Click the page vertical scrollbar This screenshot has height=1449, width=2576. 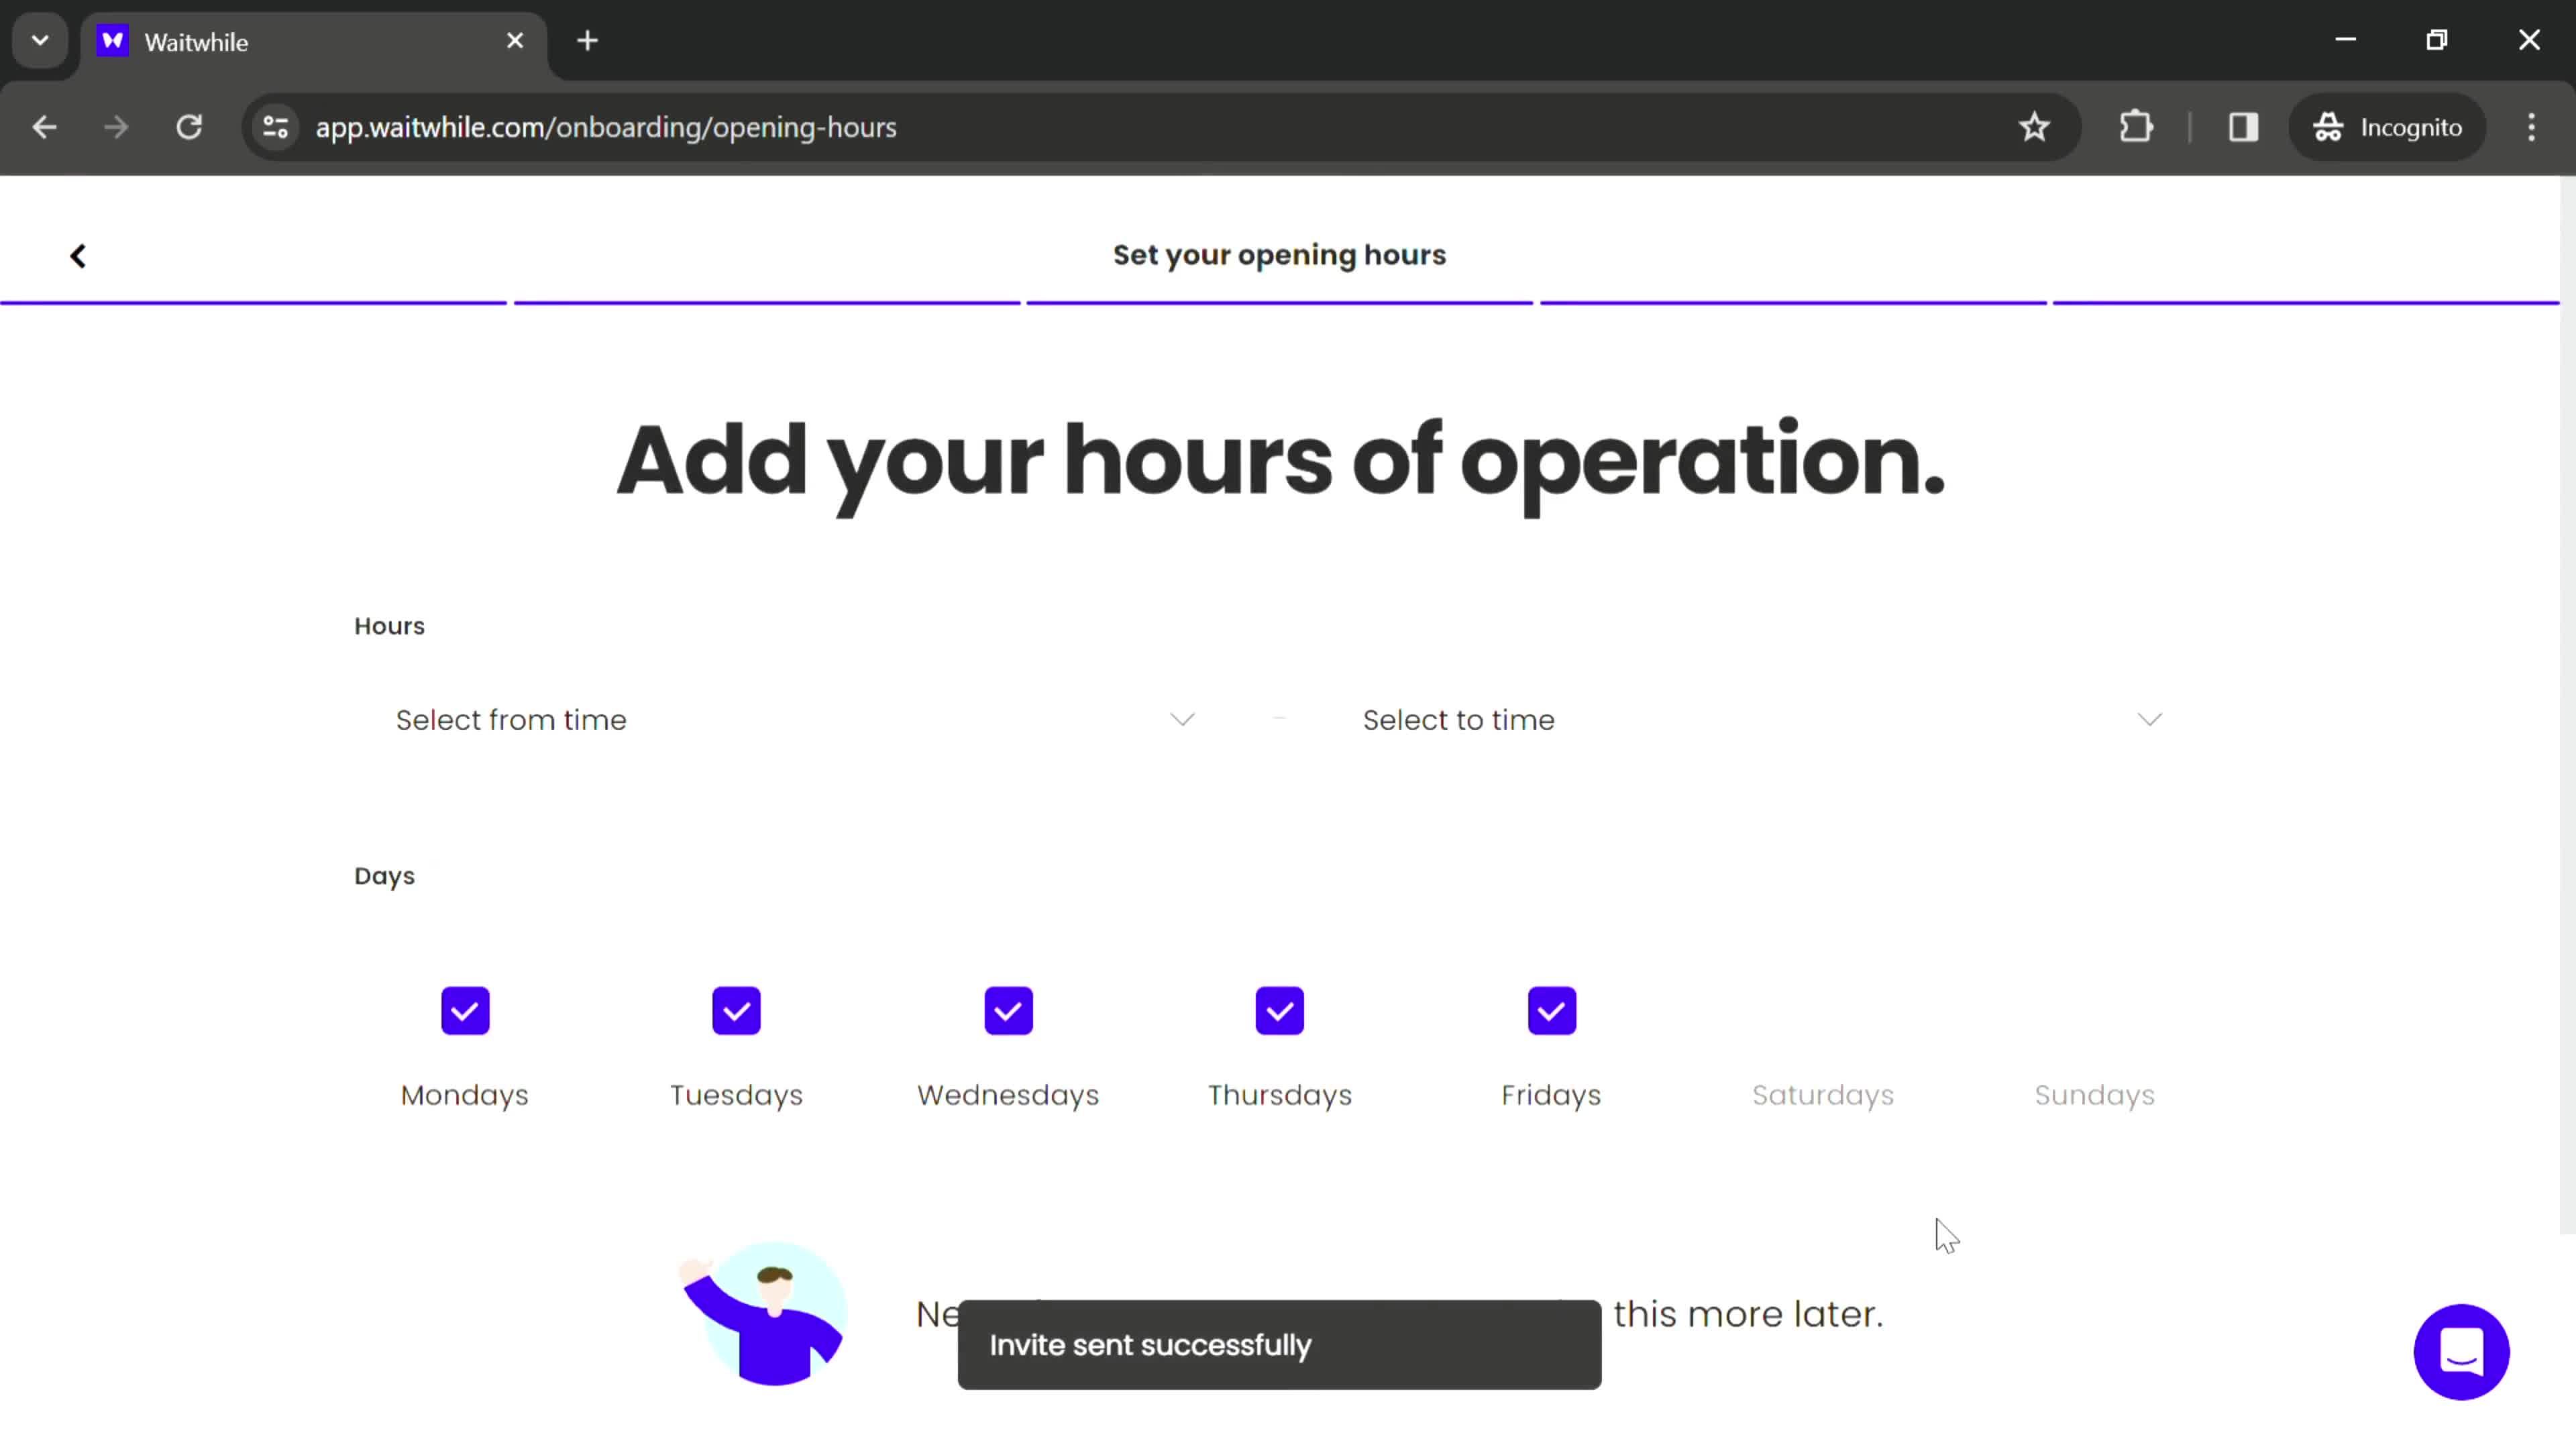point(2567,705)
